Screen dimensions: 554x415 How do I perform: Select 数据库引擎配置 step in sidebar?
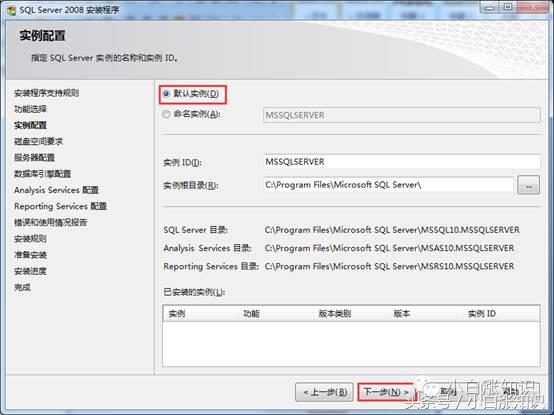pos(42,174)
